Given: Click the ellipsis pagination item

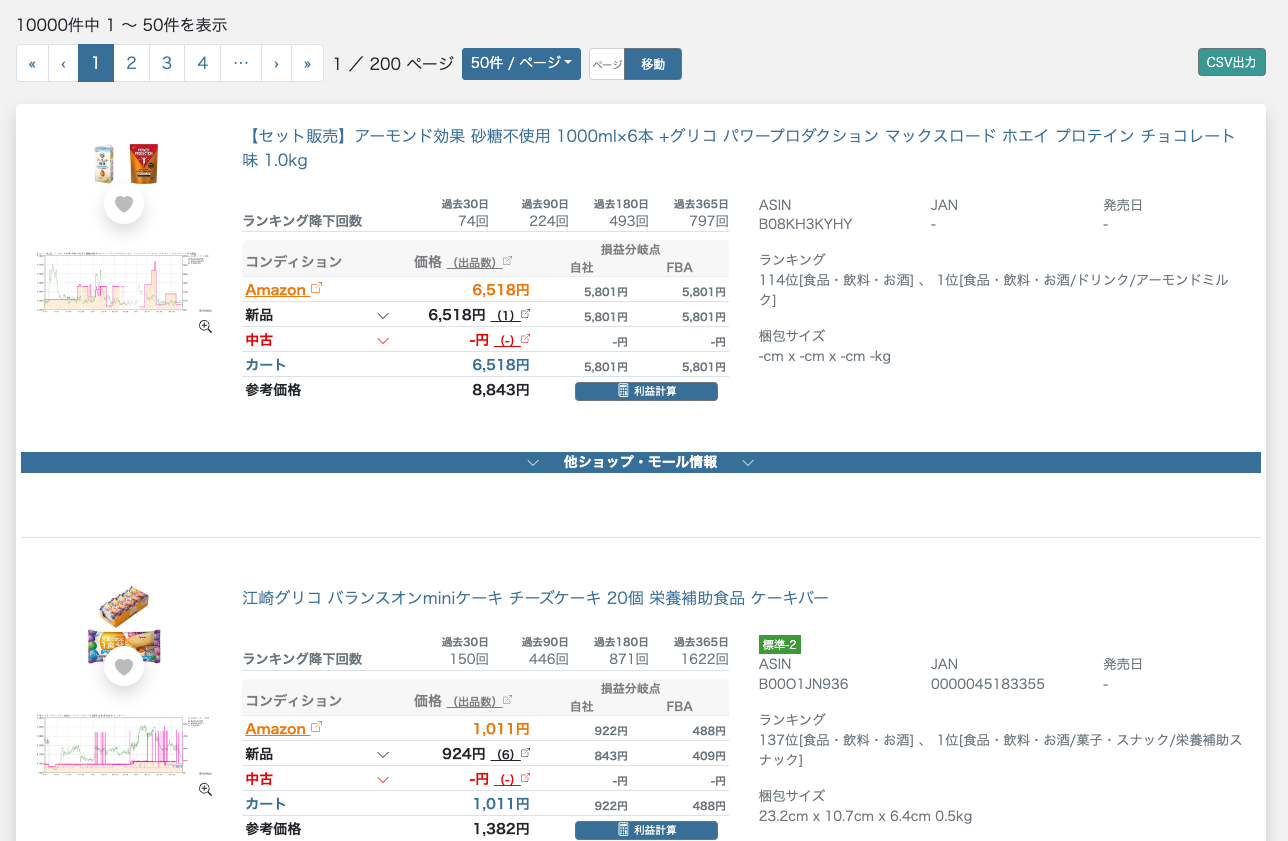Looking at the screenshot, I should (241, 63).
